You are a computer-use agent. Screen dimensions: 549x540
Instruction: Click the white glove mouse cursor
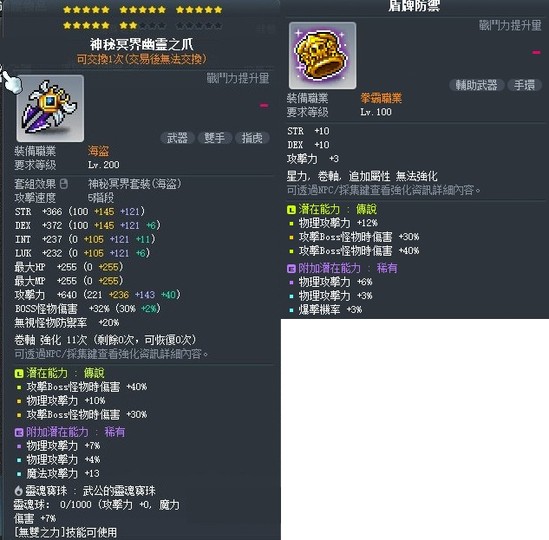coord(11,80)
